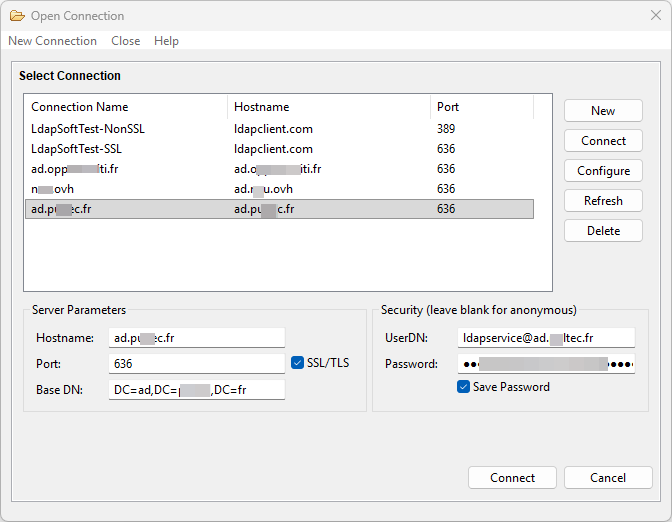Open the Help menu

[x=166, y=41]
